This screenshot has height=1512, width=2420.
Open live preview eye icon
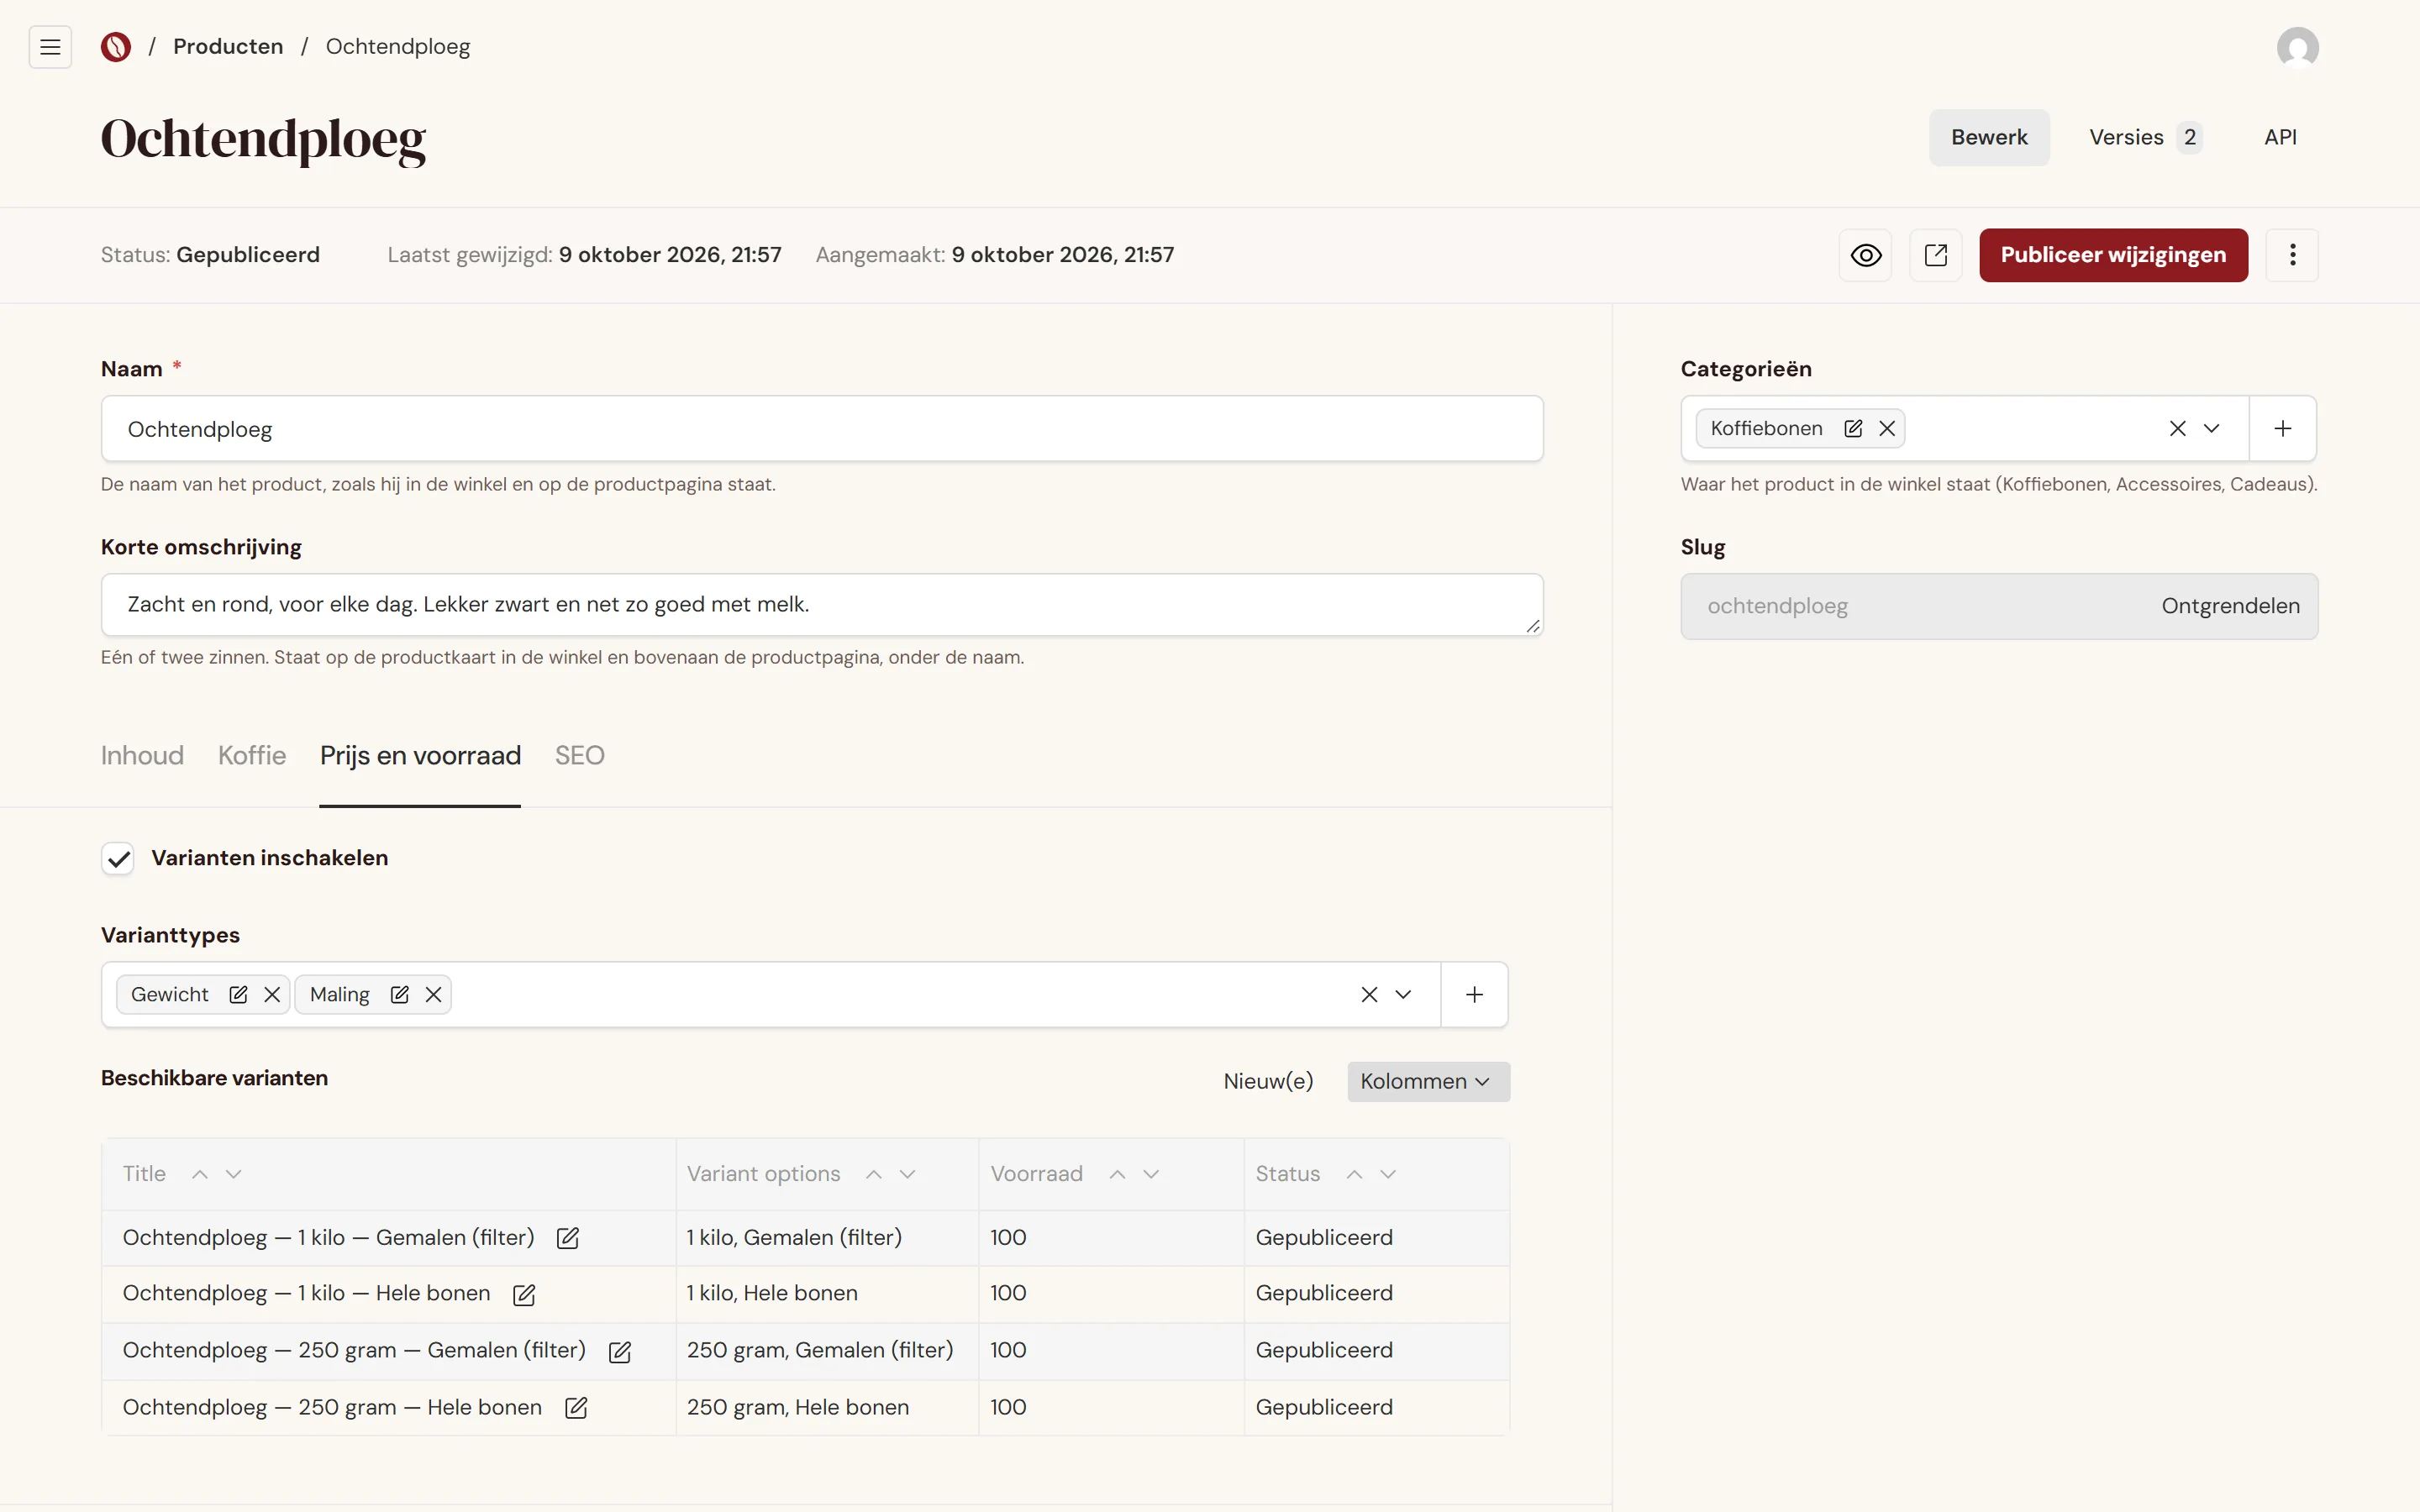point(1865,255)
